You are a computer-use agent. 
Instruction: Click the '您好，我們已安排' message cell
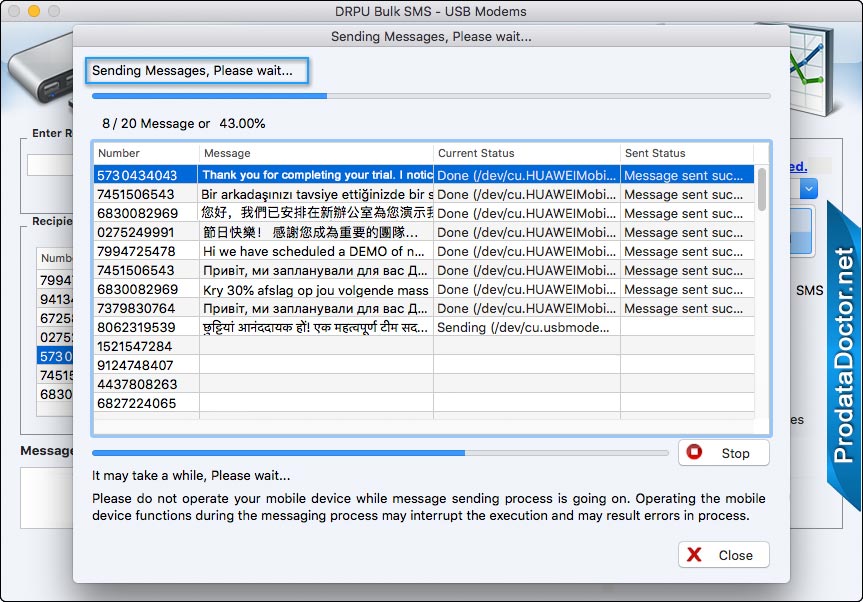point(317,213)
